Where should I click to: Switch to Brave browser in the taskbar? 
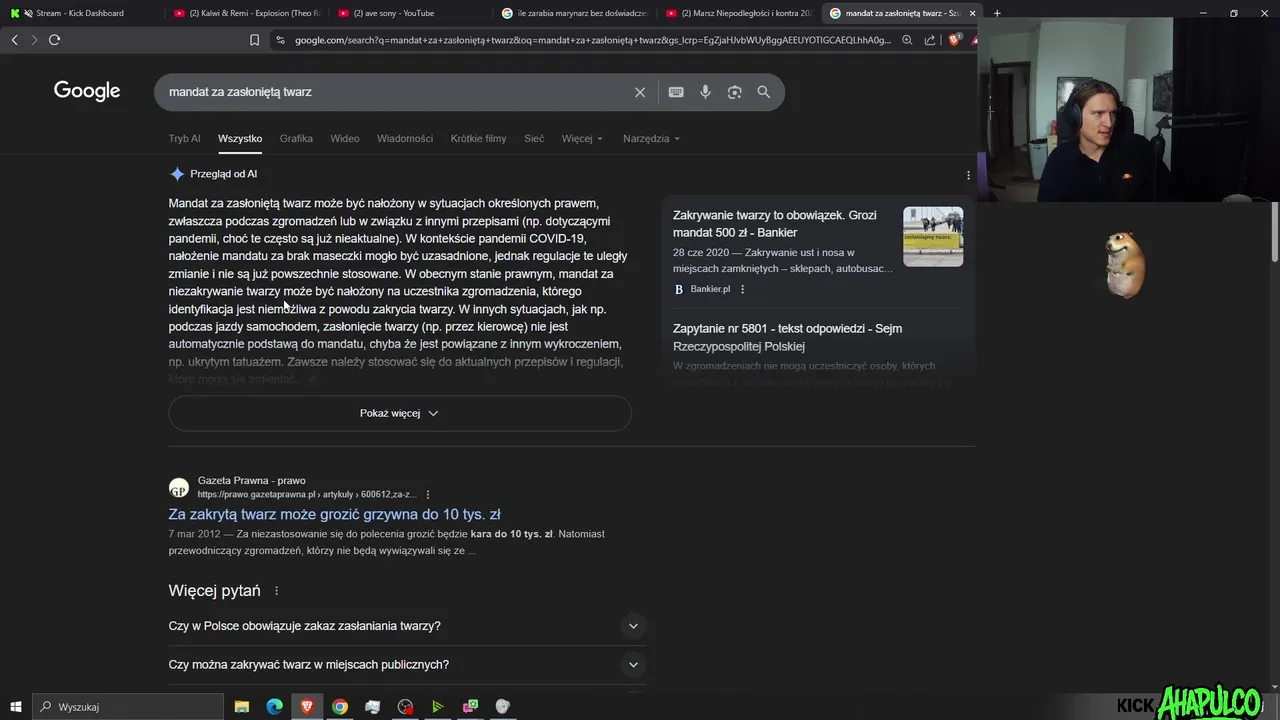(307, 707)
